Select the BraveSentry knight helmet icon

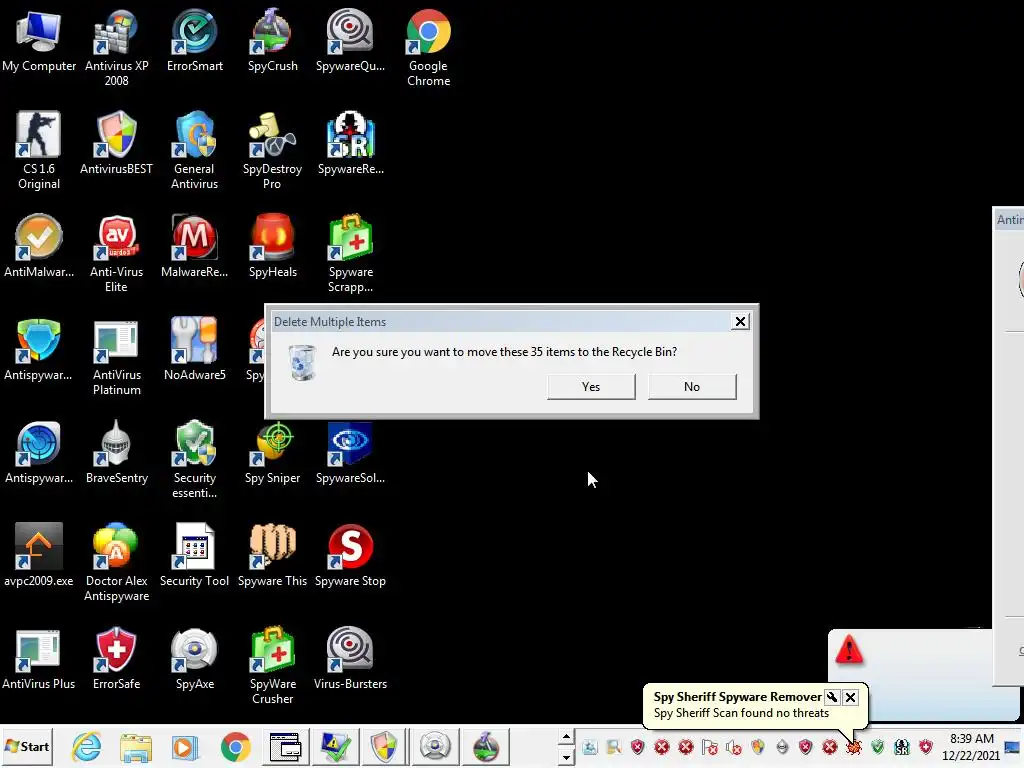point(116,442)
